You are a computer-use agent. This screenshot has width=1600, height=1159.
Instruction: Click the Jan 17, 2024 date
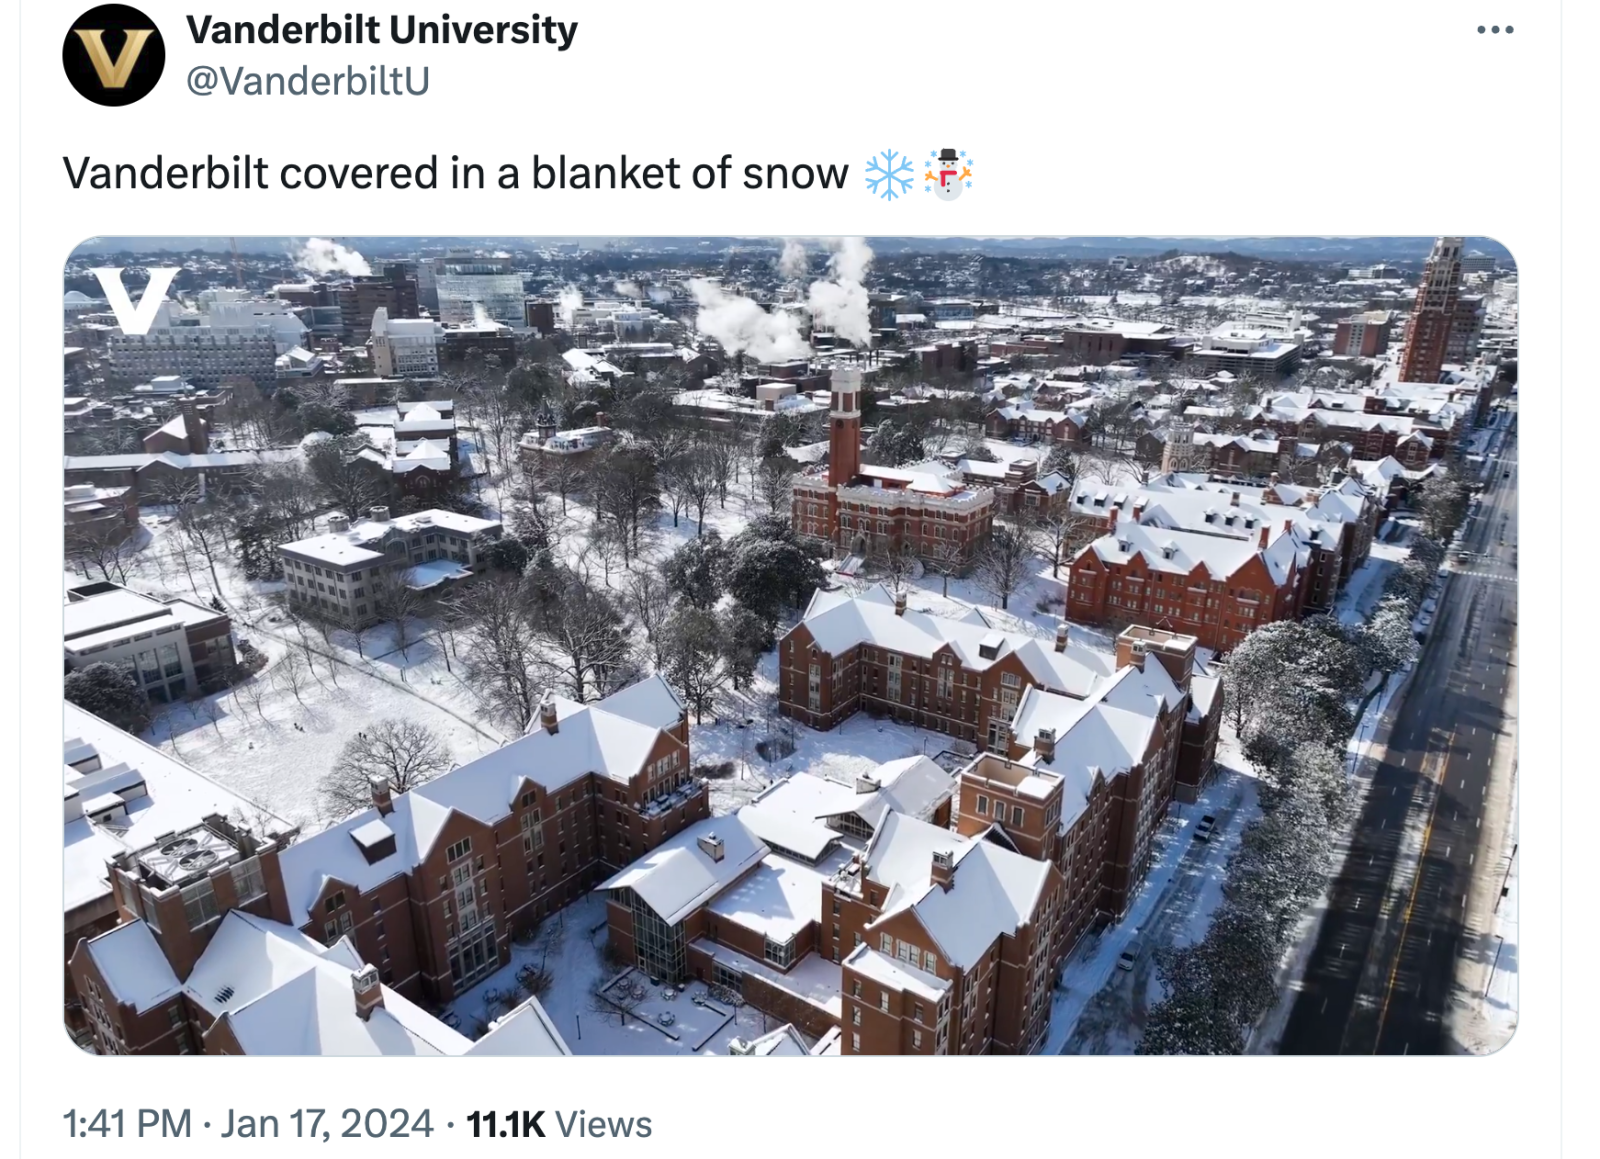[x=327, y=1123]
